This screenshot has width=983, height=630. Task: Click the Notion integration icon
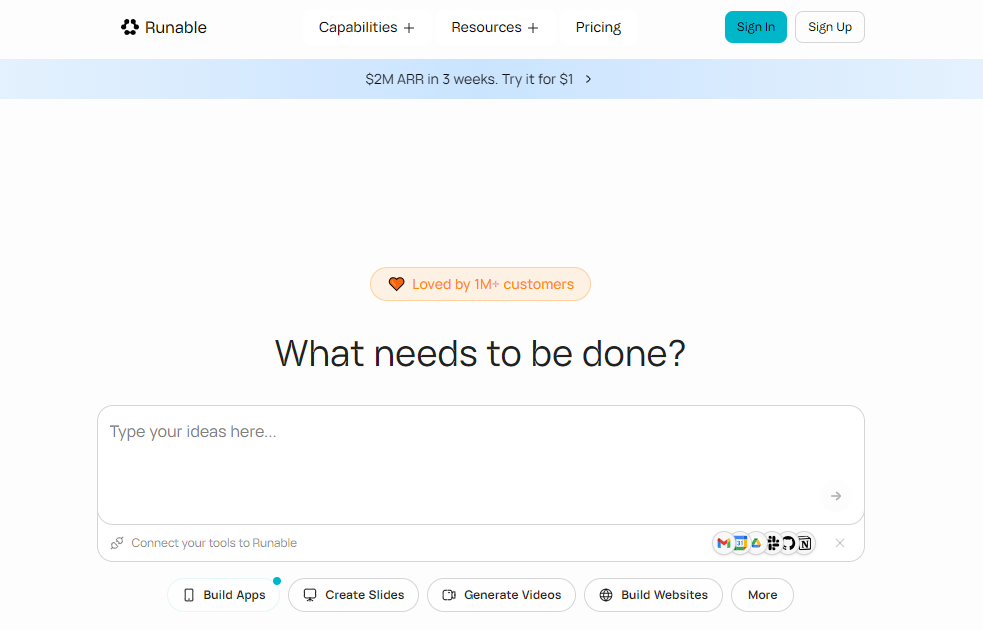tap(805, 543)
